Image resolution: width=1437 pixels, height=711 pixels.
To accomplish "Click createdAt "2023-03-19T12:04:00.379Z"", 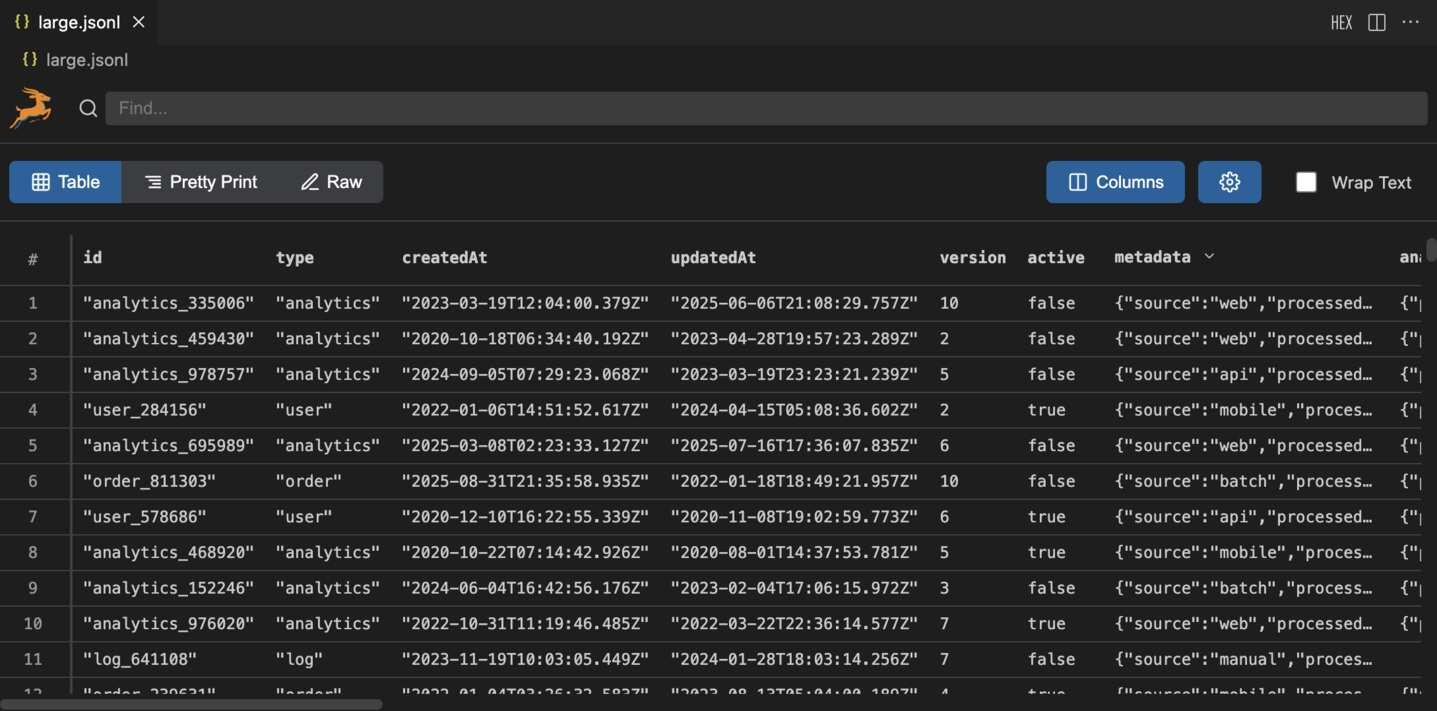I will pyautogui.click(x=525, y=303).
